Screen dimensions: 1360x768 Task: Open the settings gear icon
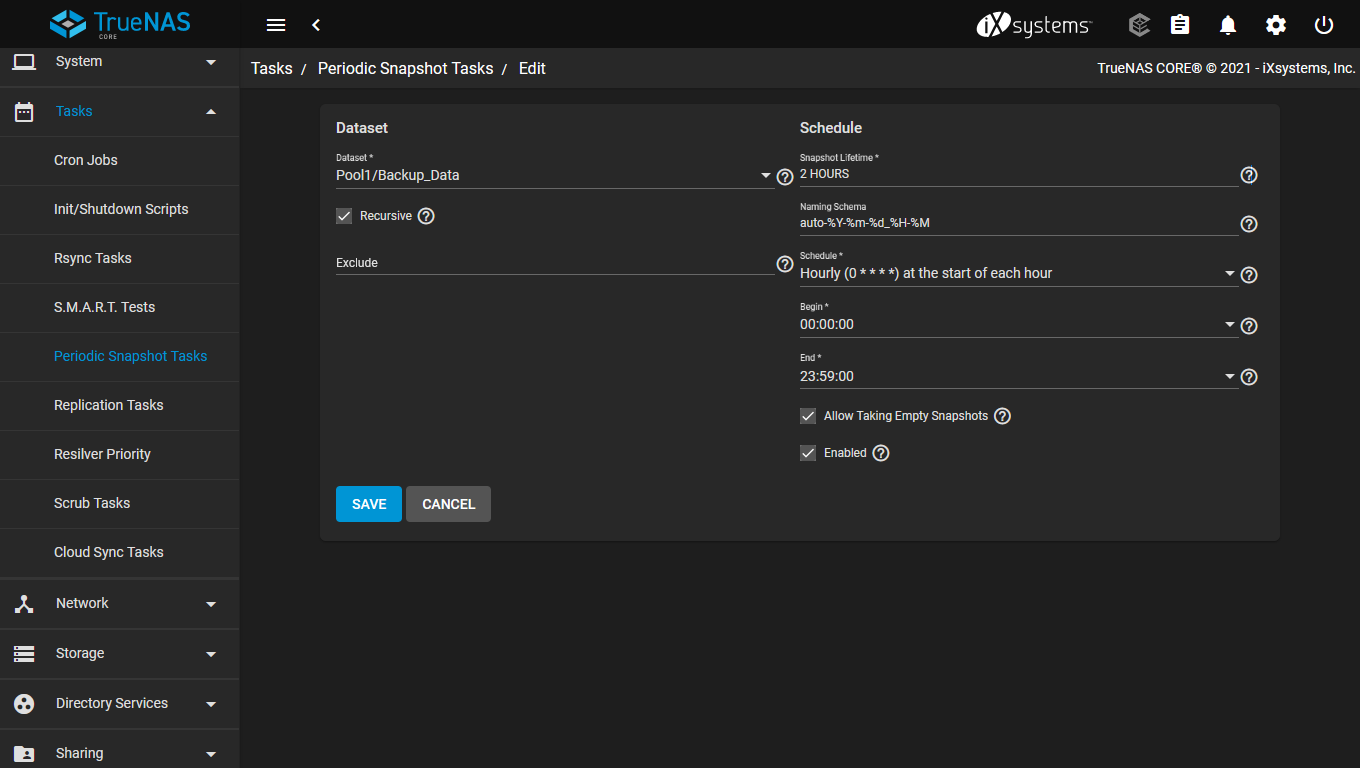coord(1276,25)
